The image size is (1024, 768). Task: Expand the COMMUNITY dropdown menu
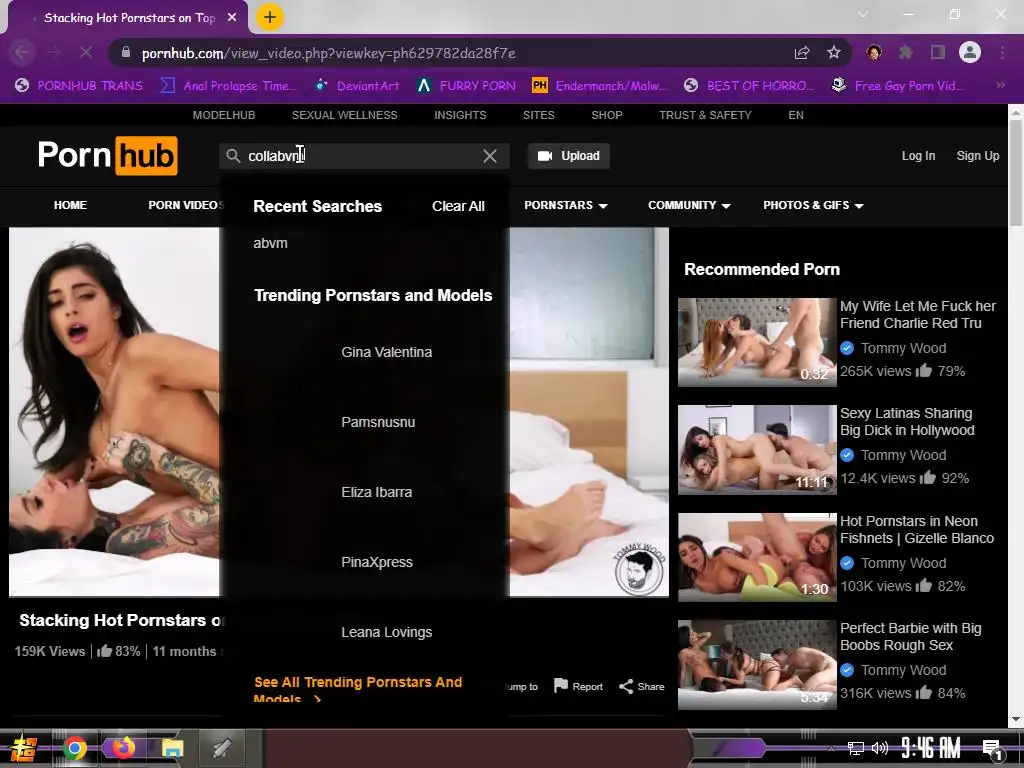tap(689, 205)
